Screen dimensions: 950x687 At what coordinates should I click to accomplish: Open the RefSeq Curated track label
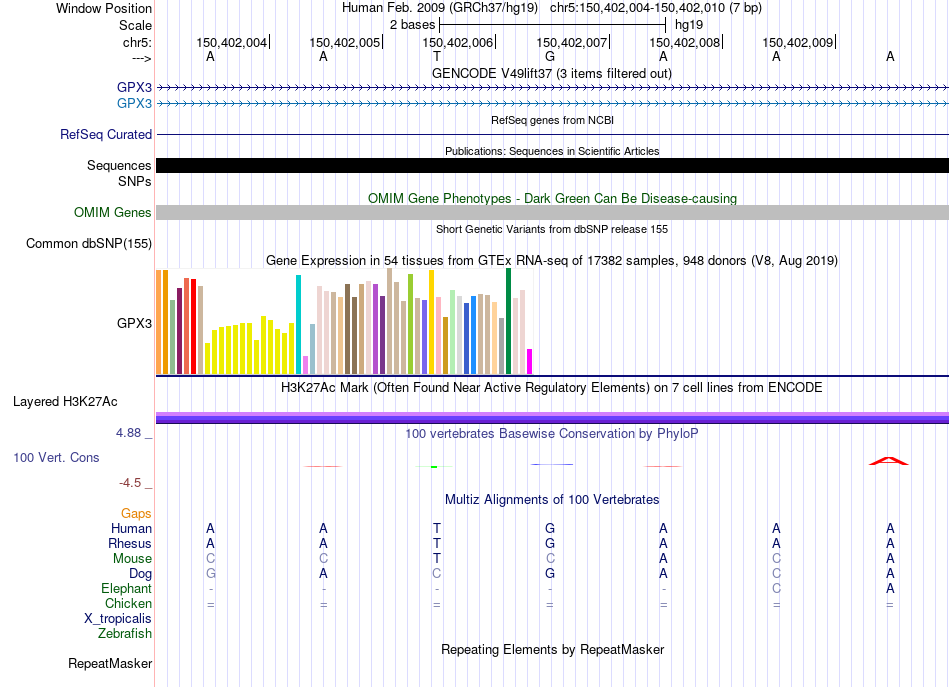coord(106,134)
